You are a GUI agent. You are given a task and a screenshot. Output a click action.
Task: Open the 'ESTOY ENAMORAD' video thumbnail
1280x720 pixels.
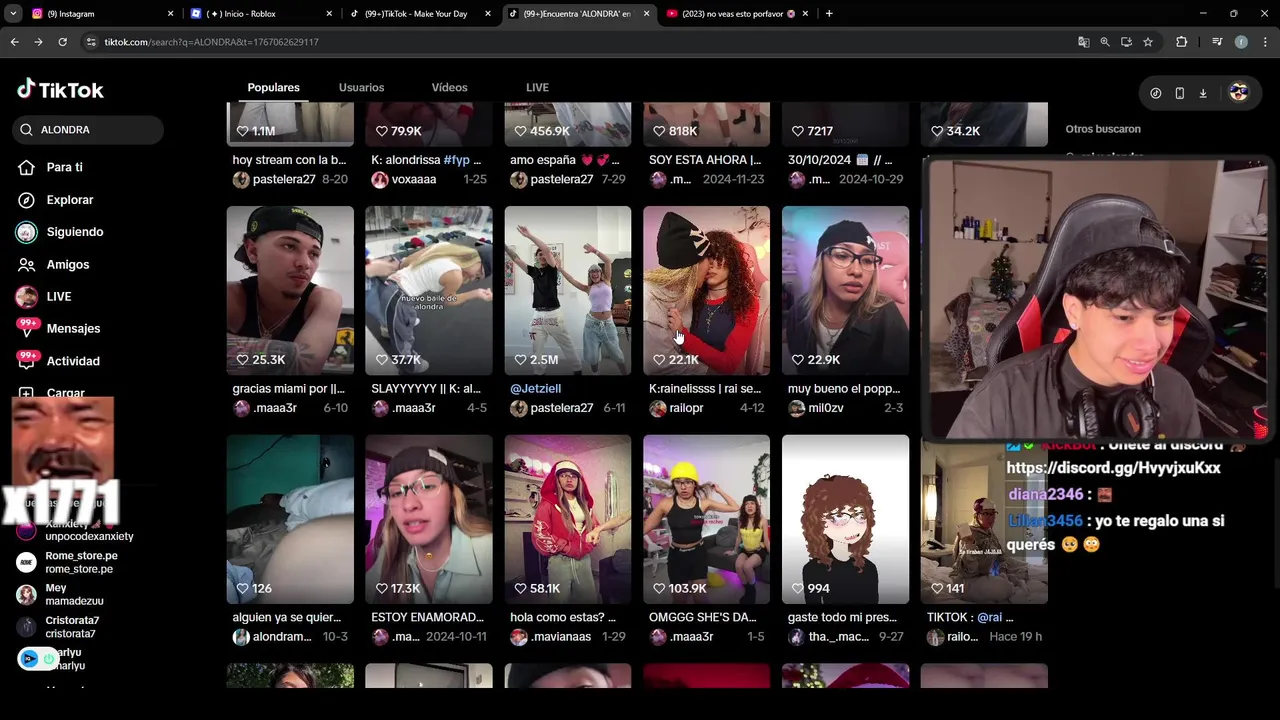click(429, 519)
